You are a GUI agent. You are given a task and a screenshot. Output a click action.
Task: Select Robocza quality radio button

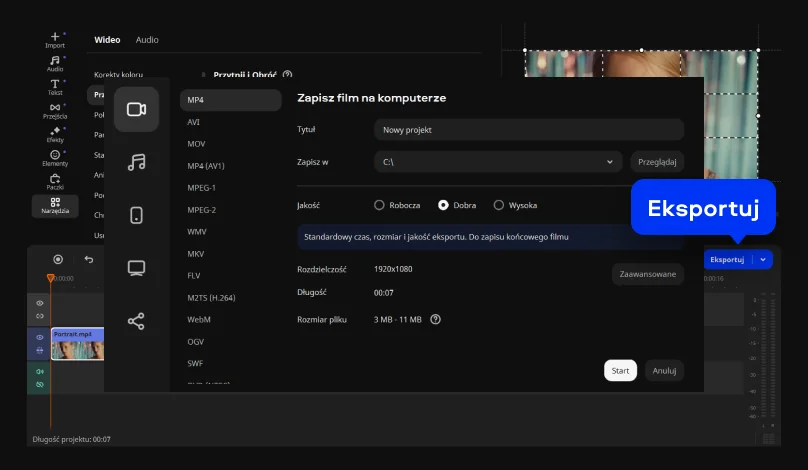(379, 205)
